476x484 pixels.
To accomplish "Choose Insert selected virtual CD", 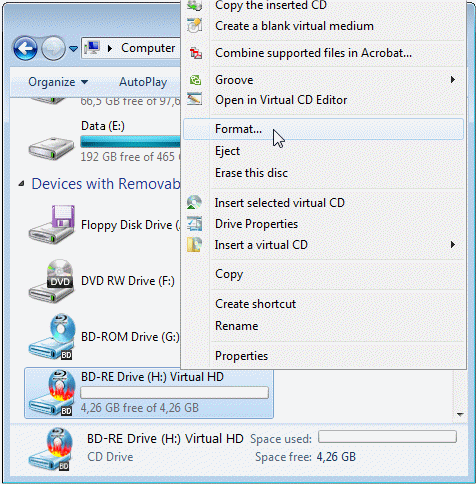I will coord(279,203).
